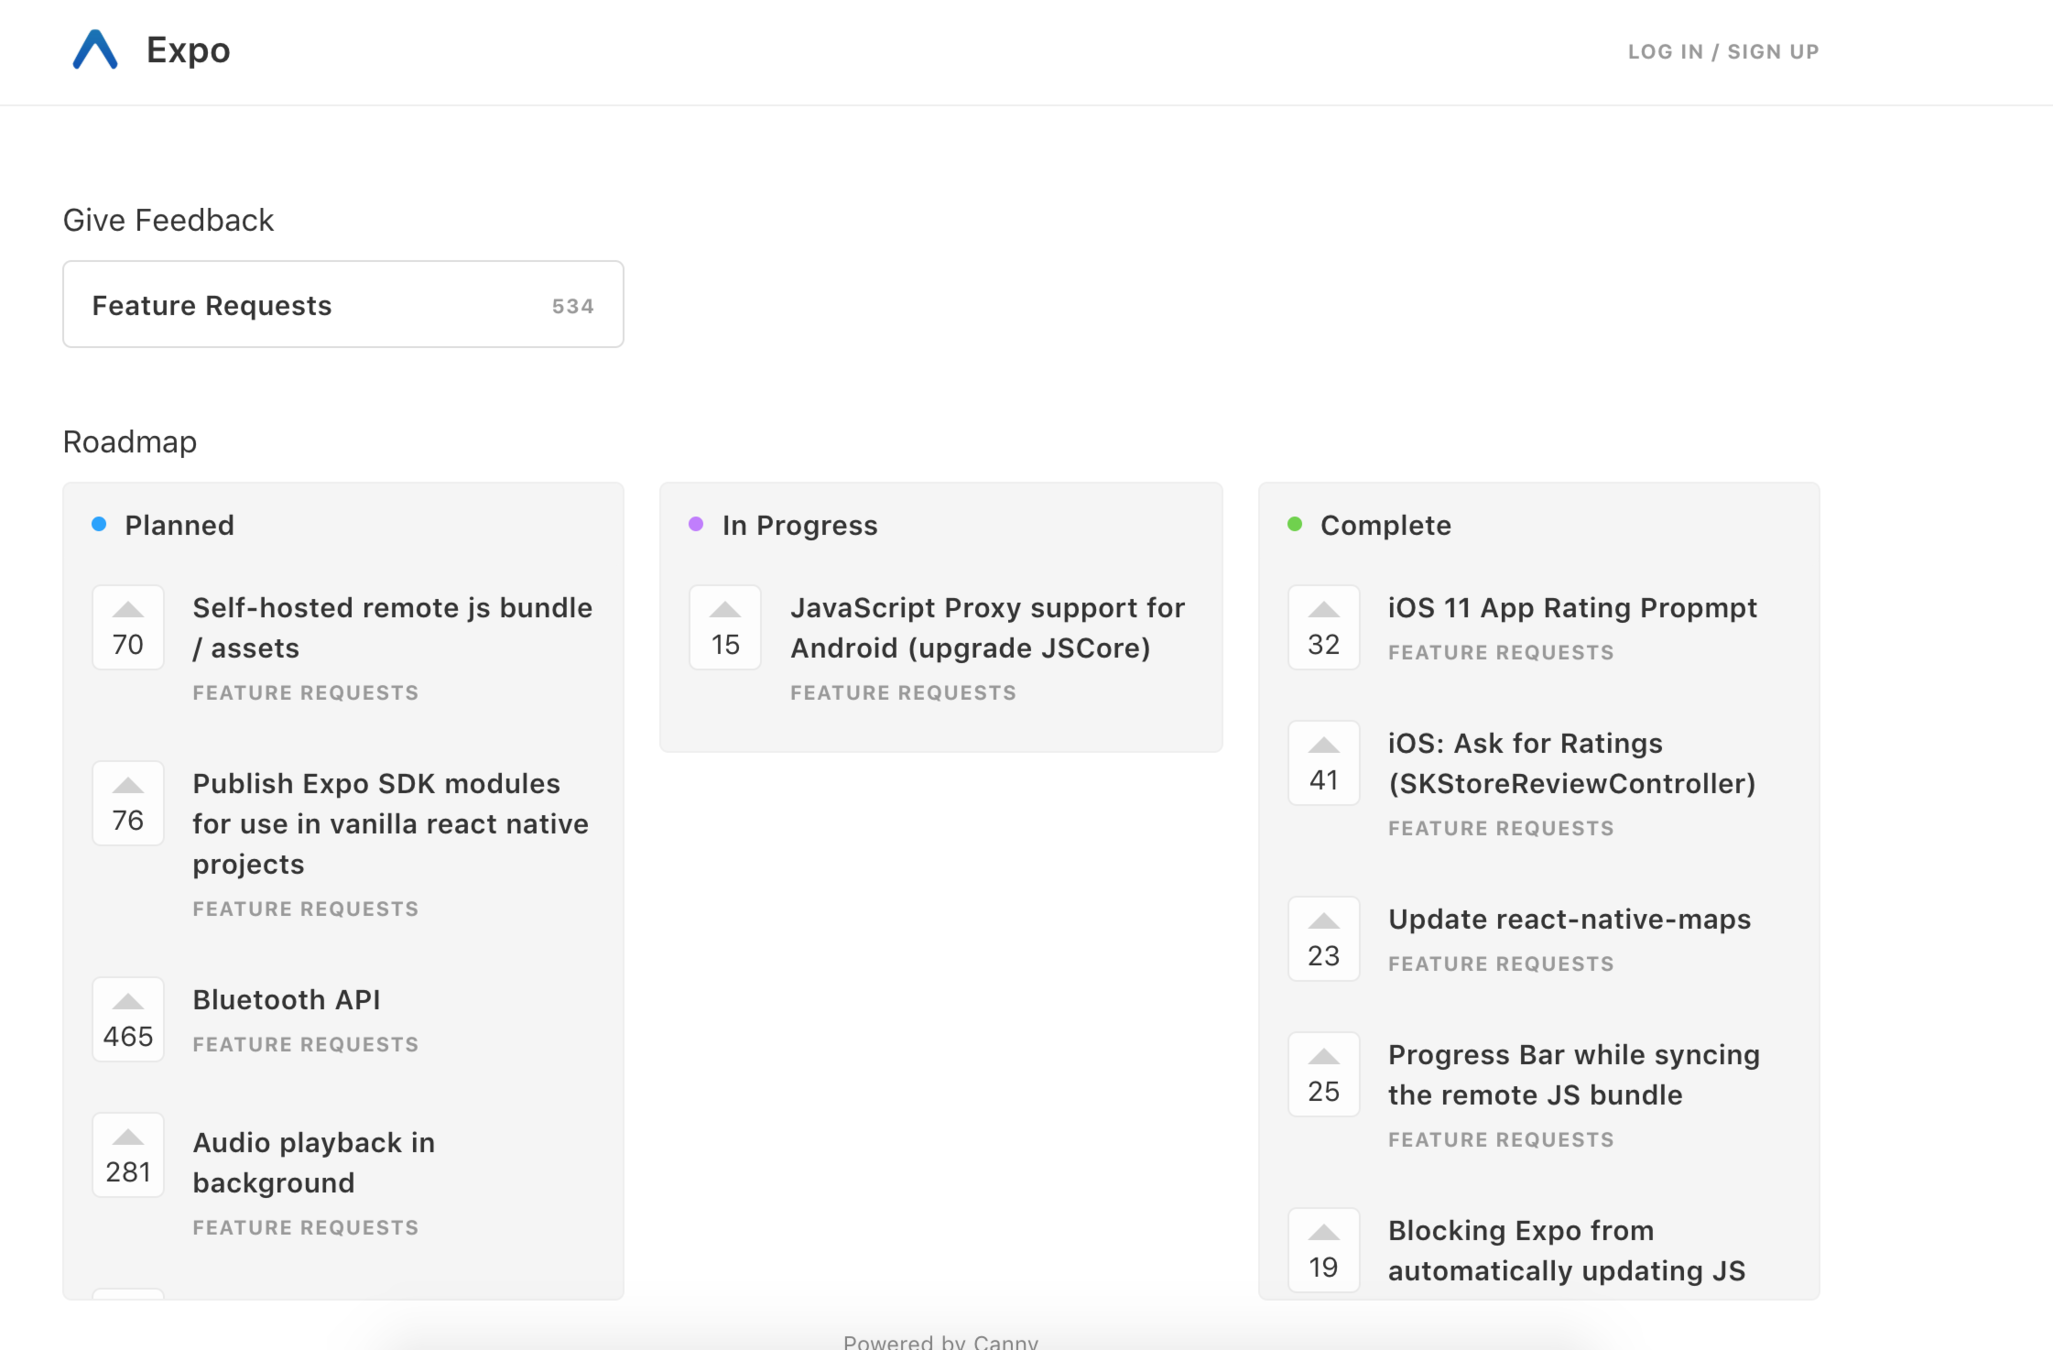This screenshot has height=1350, width=2053.
Task: Open the Bluetooth API post title
Action: pos(286,999)
